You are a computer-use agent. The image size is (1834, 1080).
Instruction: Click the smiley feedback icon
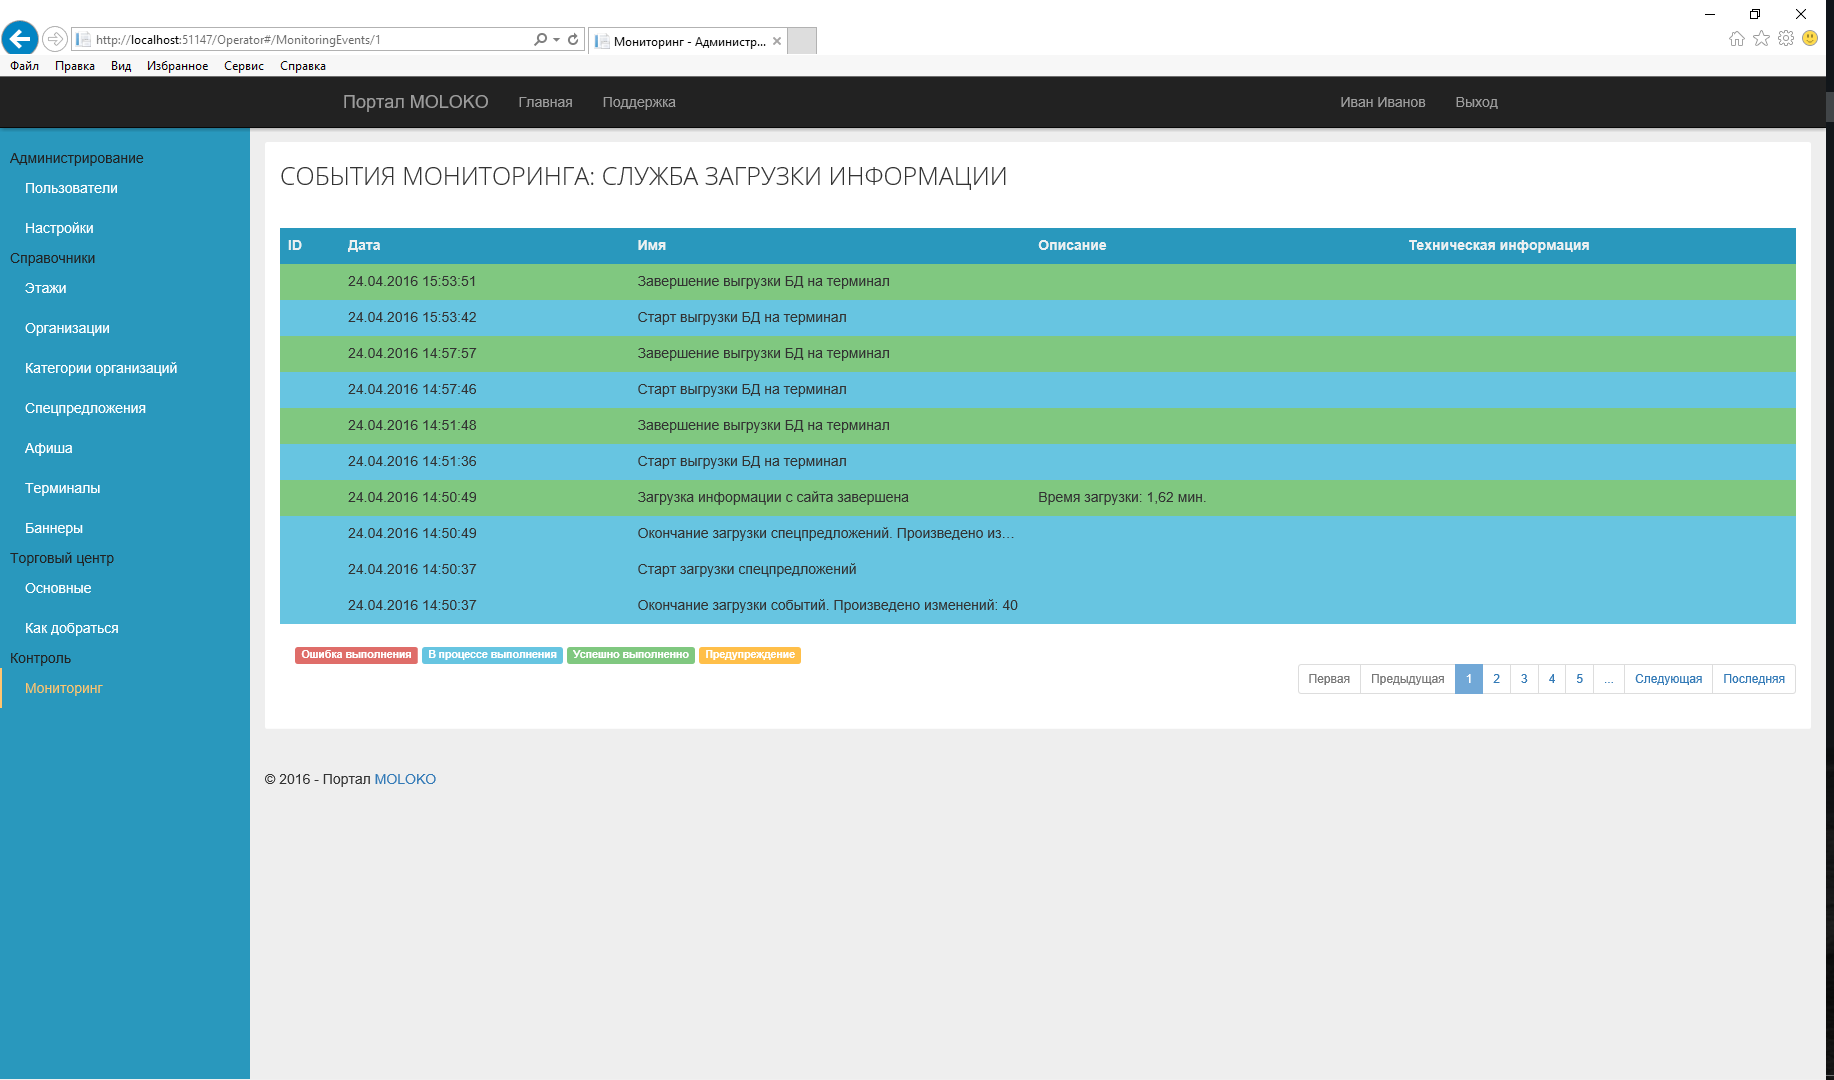1810,38
